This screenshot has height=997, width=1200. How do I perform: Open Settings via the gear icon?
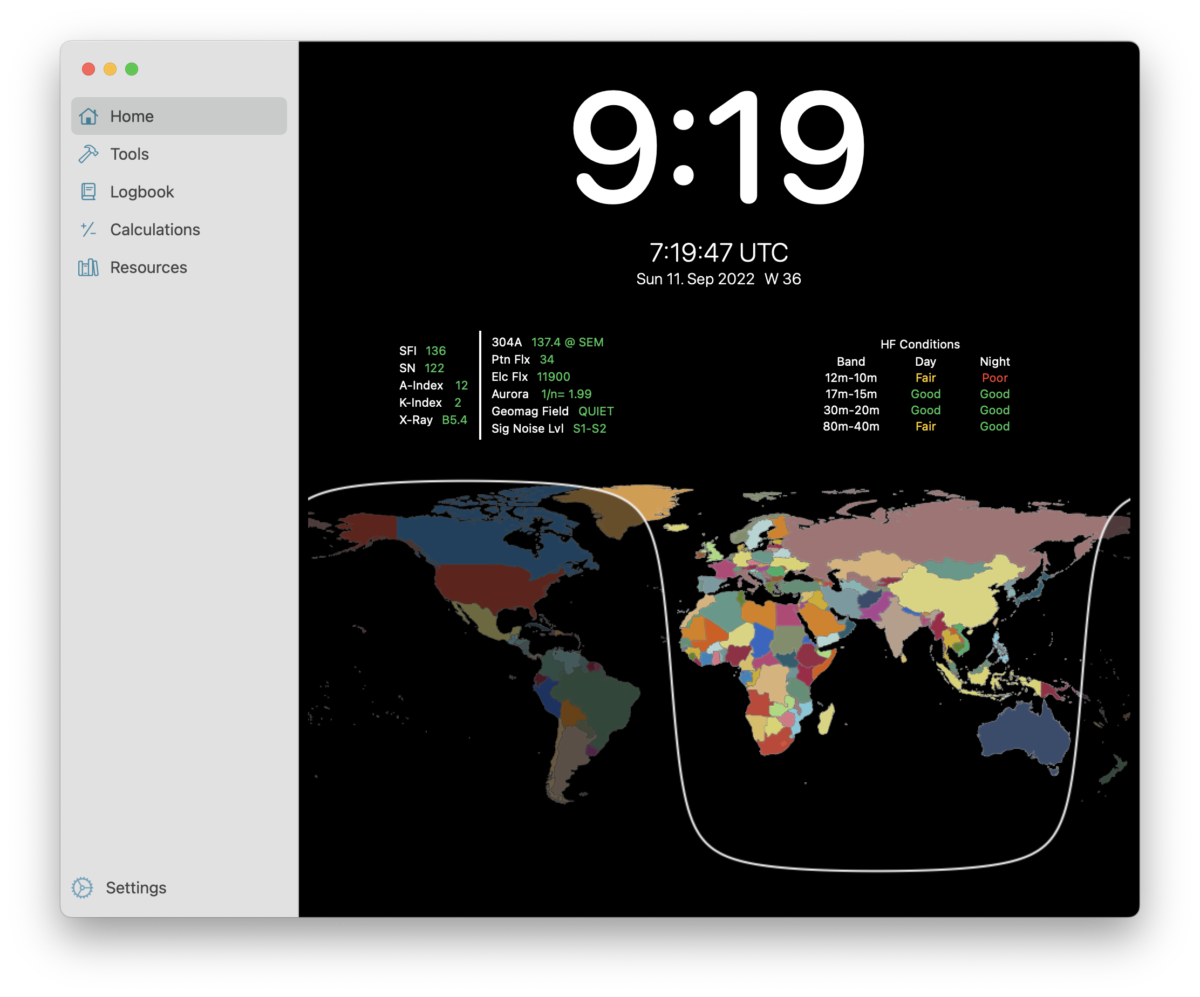[80, 887]
